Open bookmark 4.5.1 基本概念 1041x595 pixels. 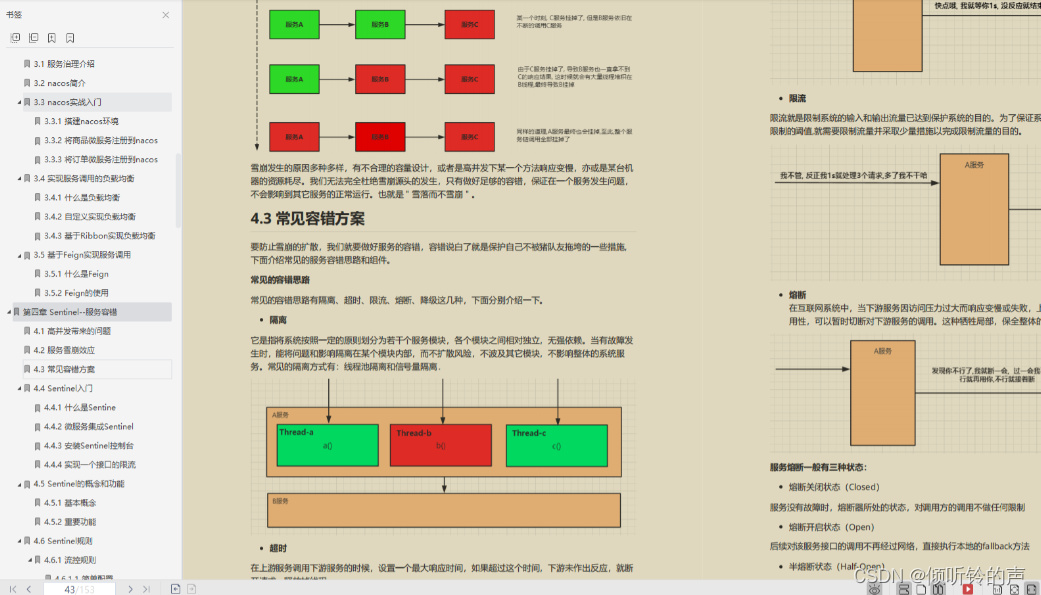click(x=70, y=503)
